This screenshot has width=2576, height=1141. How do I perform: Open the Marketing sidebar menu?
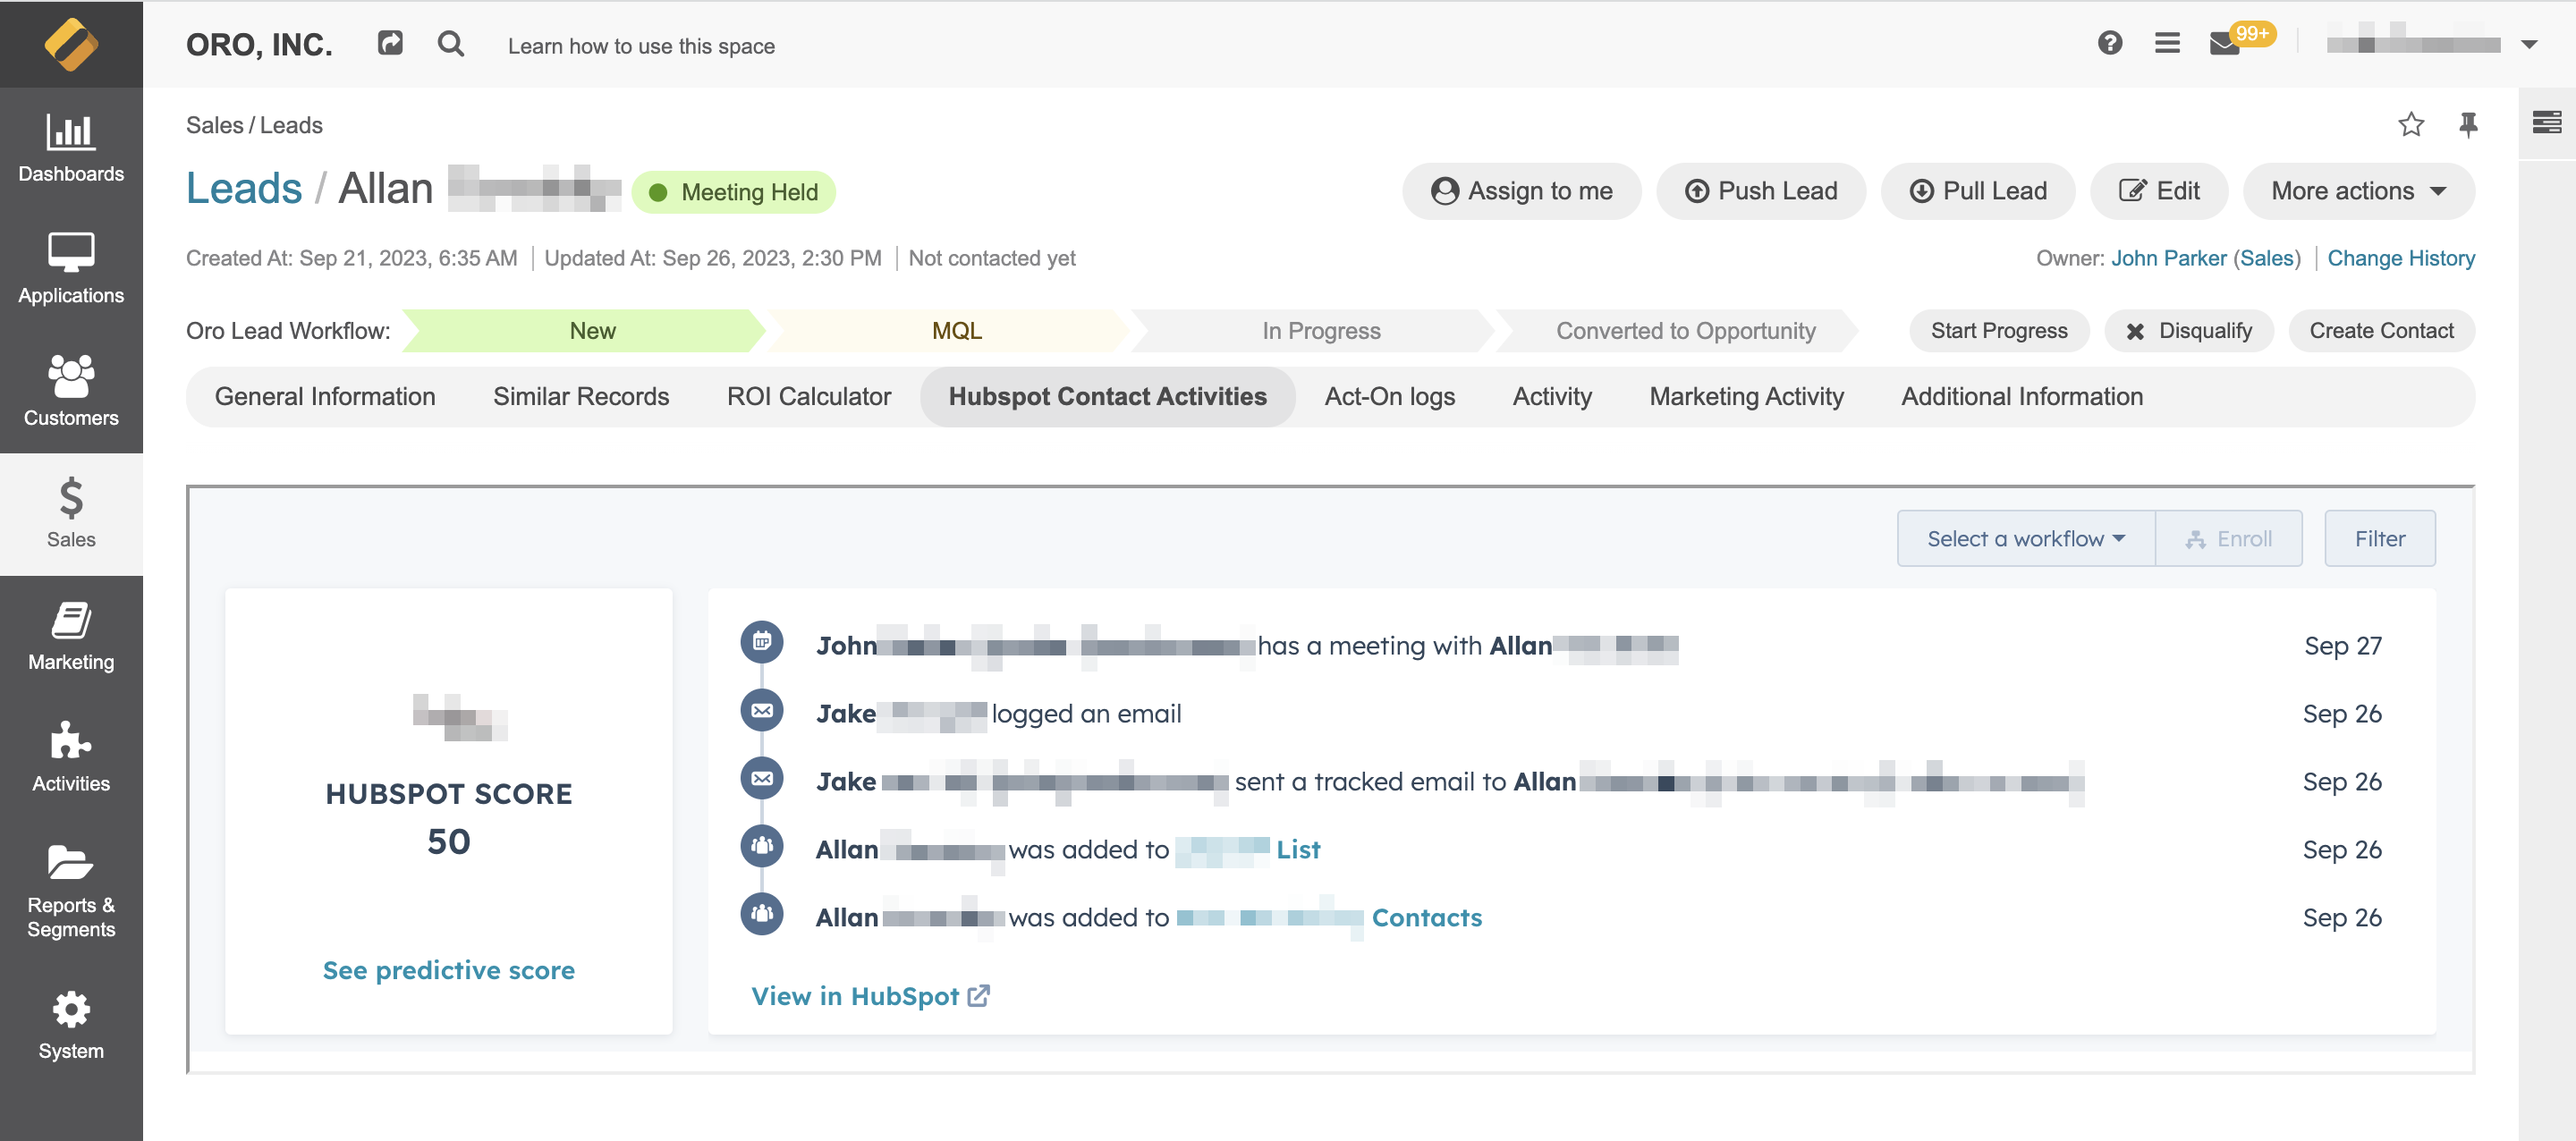point(71,635)
